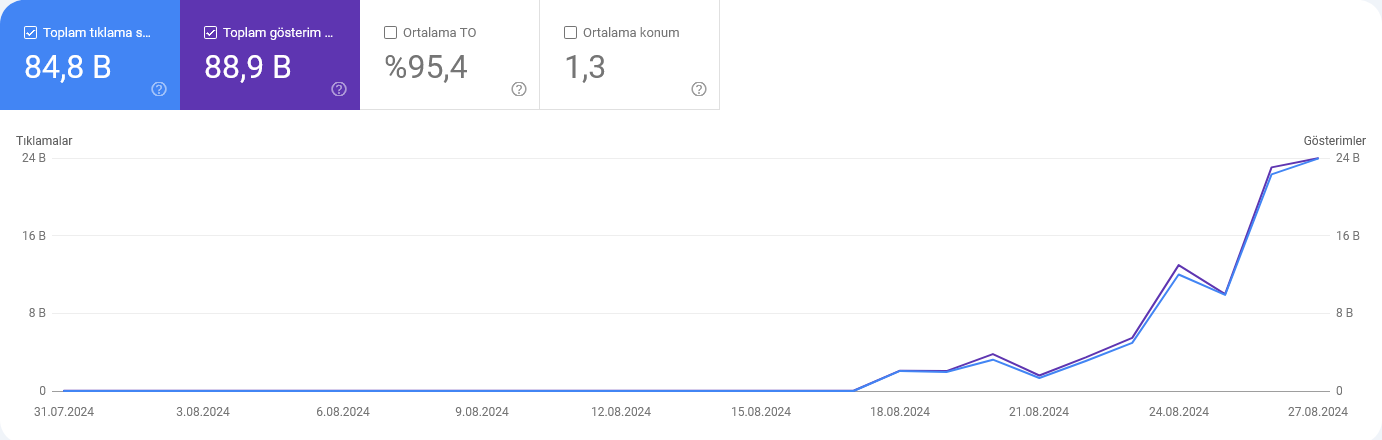Click the 12.08.2024 date label
This screenshot has height=440, width=1382.
tap(621, 412)
